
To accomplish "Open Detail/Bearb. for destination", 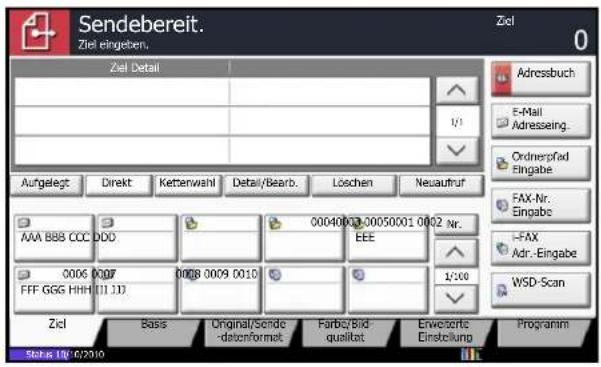I will 266,185.
